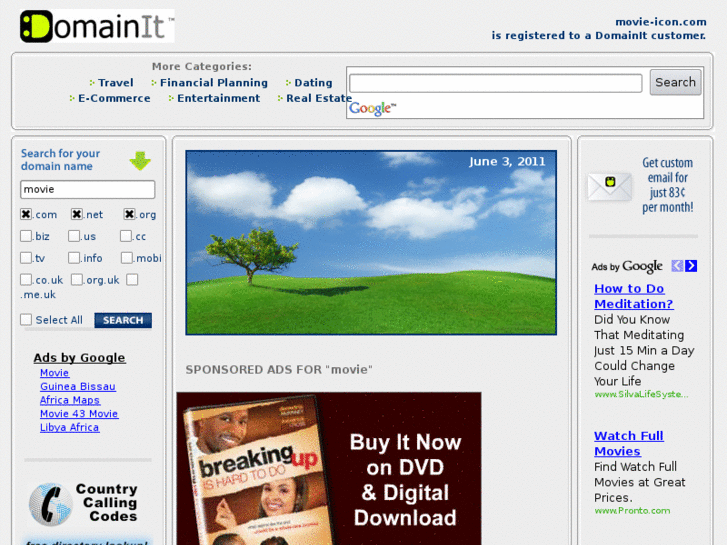The height and width of the screenshot is (545, 727).
Task: Uncheck the .net checkbox
Action: pyautogui.click(x=77, y=214)
